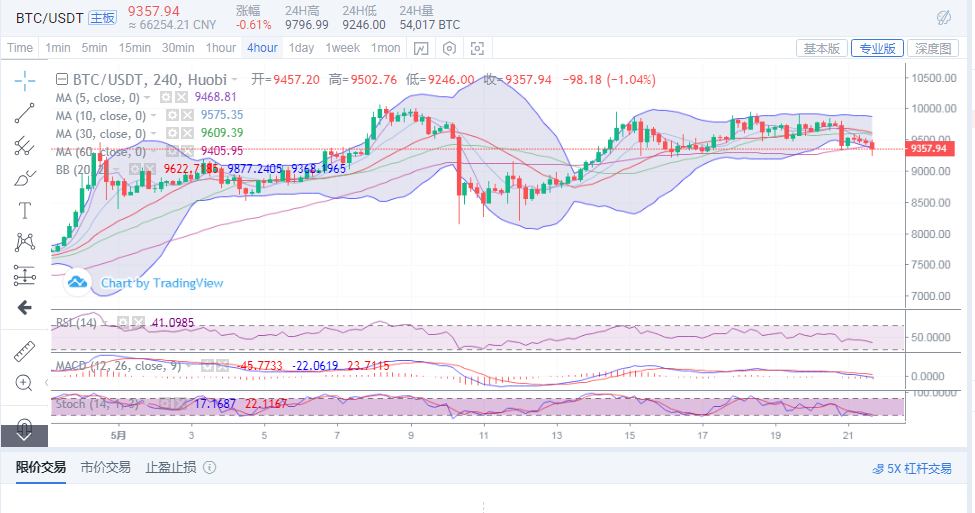The image size is (975, 513).
Task: Open chart settings hexagon icon
Action: (450, 48)
